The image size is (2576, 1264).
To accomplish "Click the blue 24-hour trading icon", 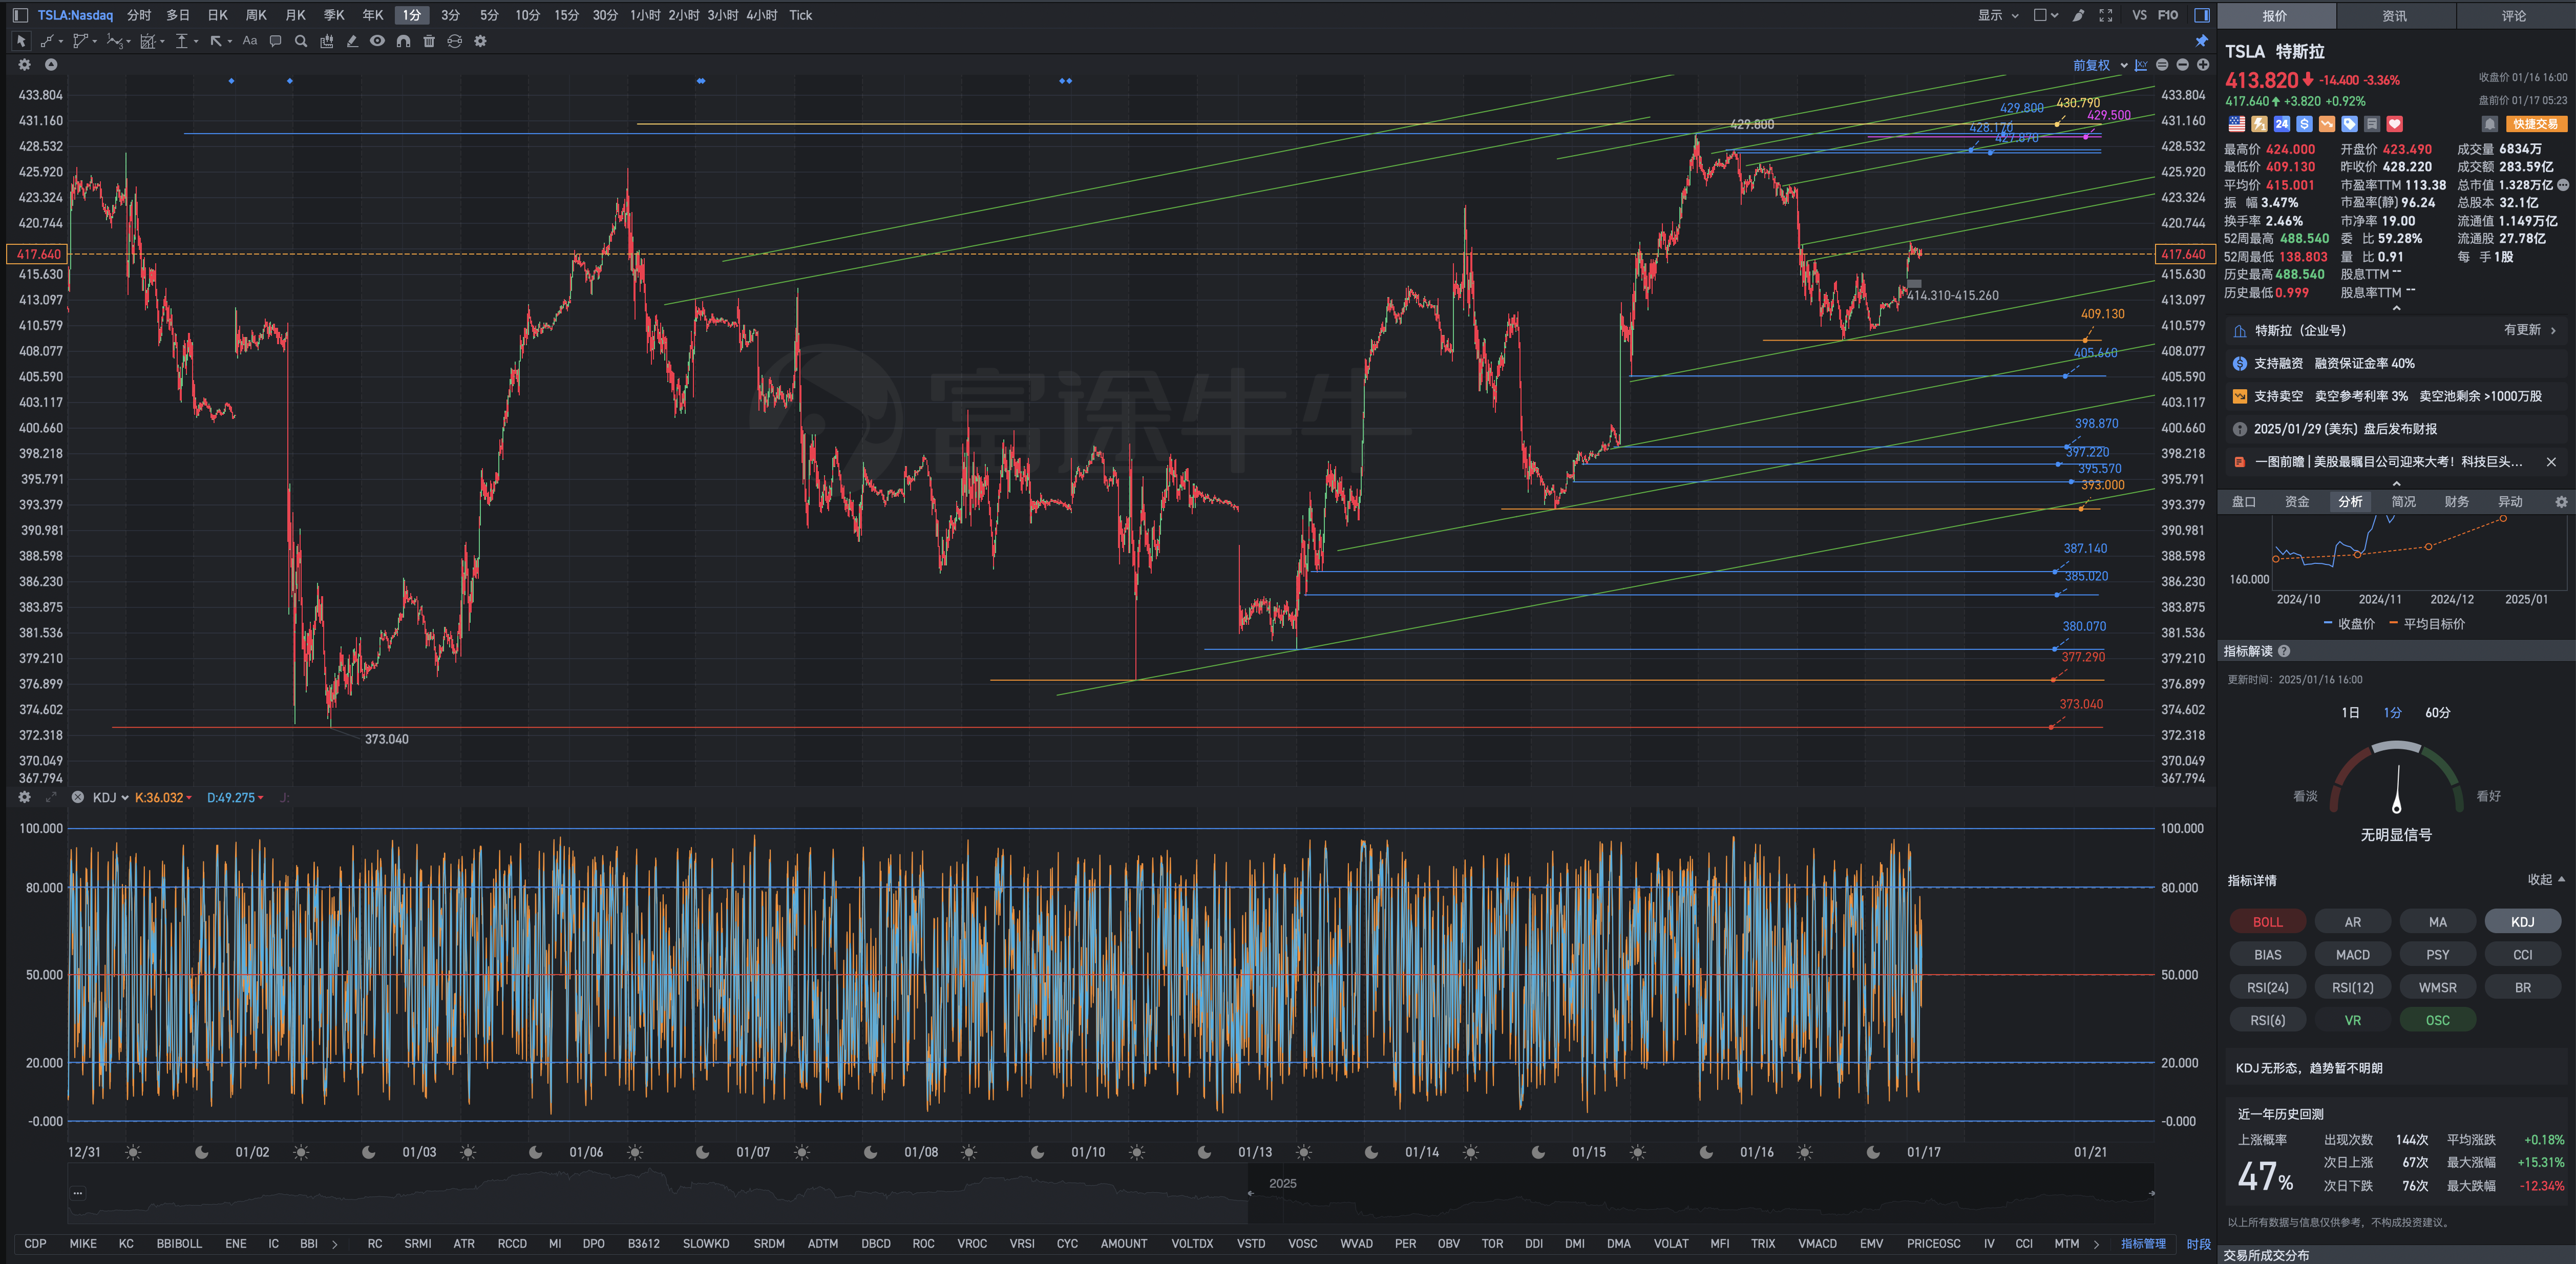I will coord(2281,124).
